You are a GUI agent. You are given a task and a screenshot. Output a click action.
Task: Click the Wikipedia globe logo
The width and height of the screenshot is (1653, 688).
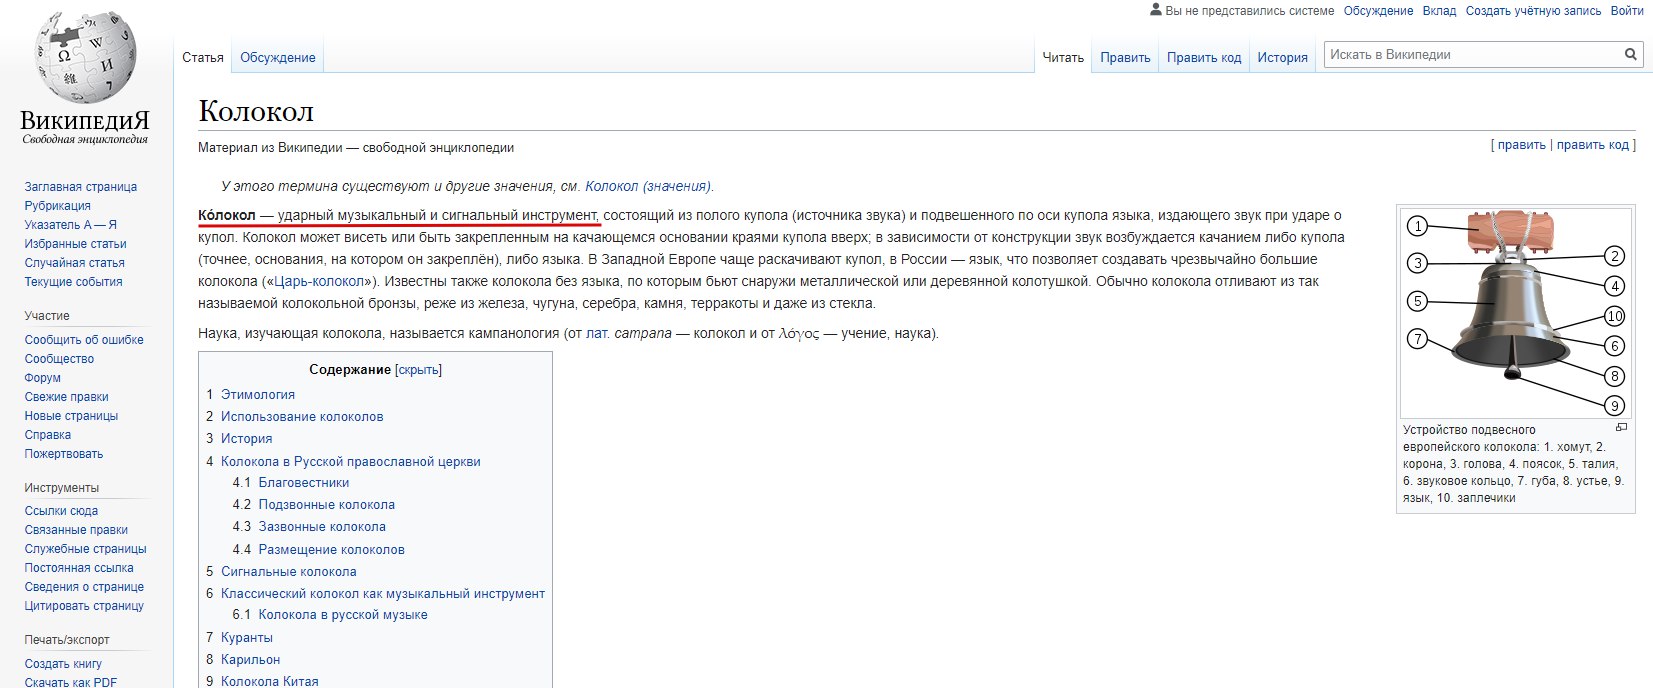85,58
